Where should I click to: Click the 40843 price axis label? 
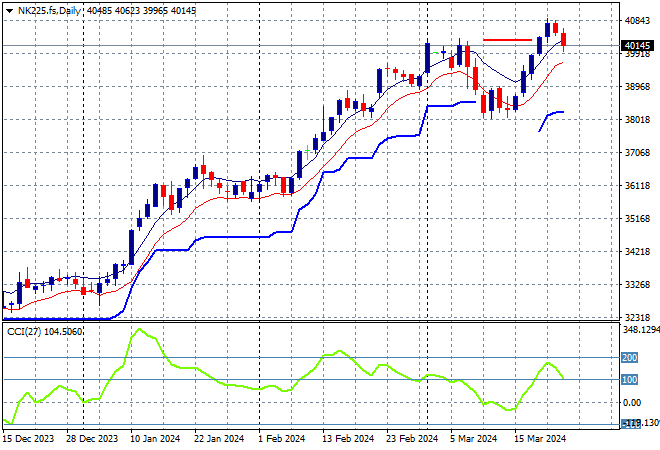(x=637, y=21)
